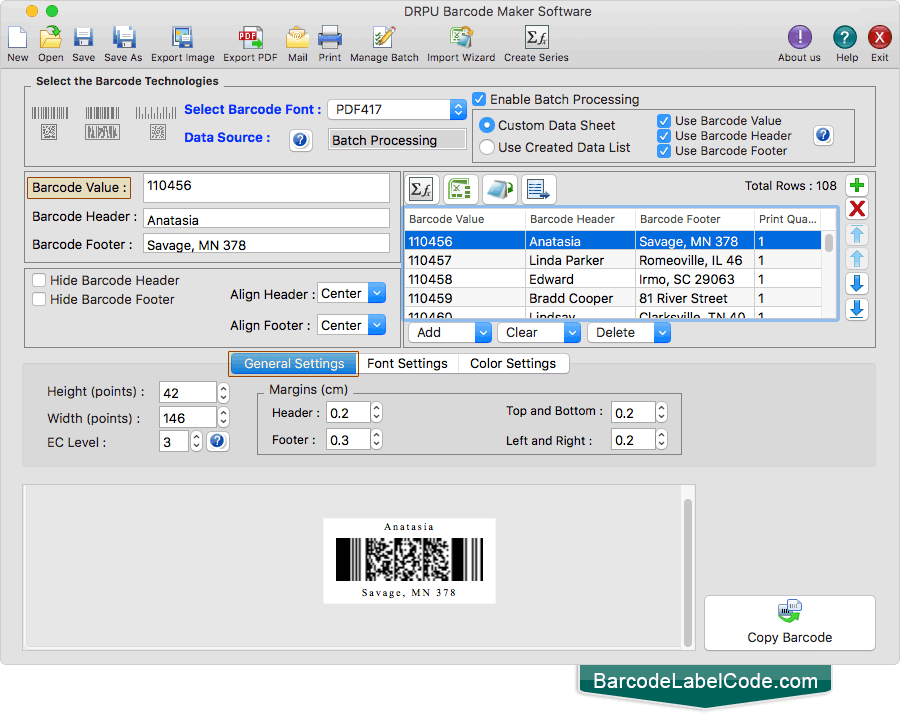This screenshot has height=713, width=900.
Task: Click the help icon beside Use Barcode Header
Action: point(823,135)
